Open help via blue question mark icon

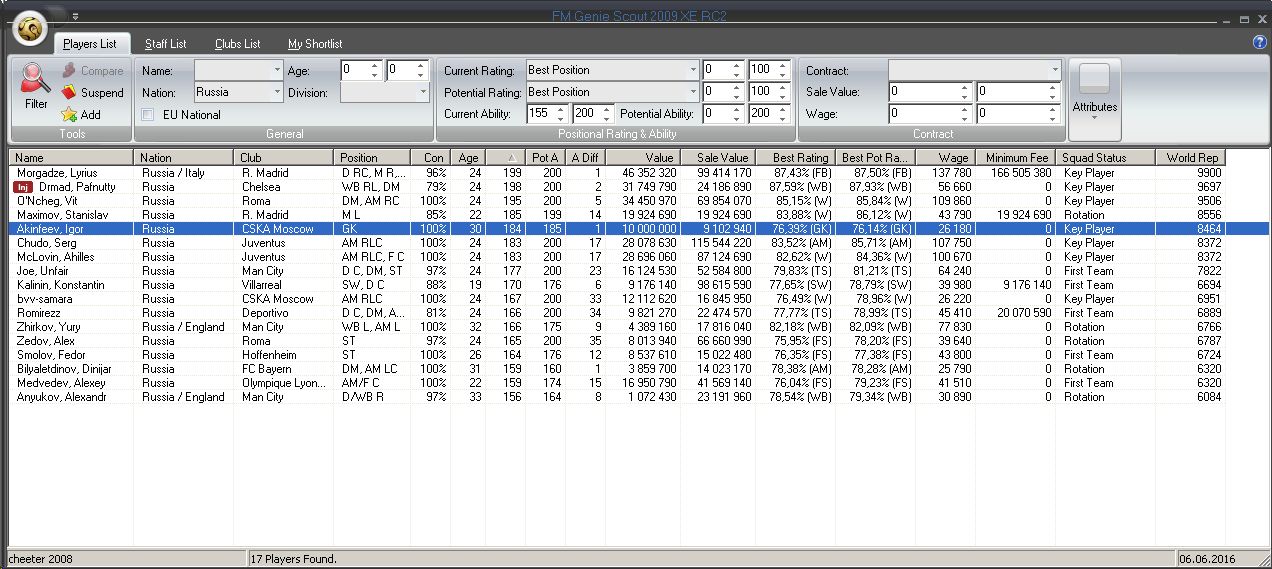coord(1259,43)
